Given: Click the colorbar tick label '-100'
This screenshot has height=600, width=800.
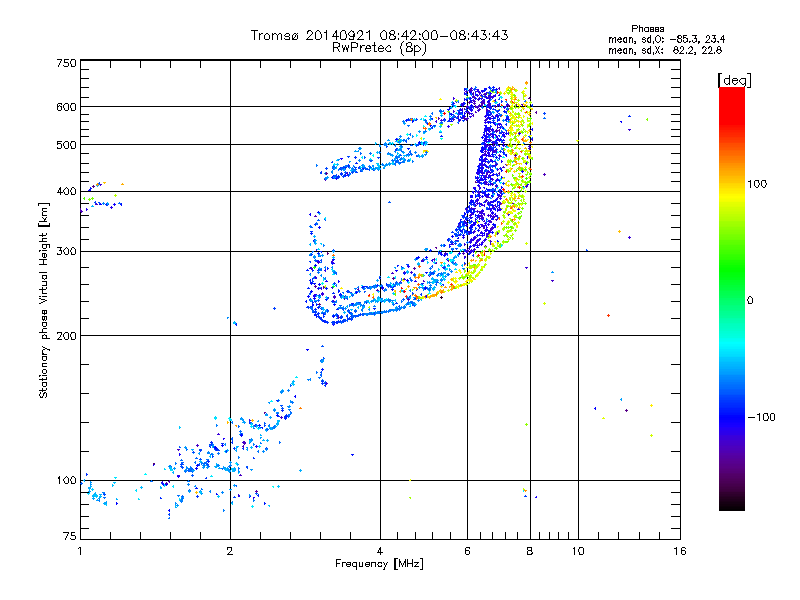Looking at the screenshot, I should [762, 417].
